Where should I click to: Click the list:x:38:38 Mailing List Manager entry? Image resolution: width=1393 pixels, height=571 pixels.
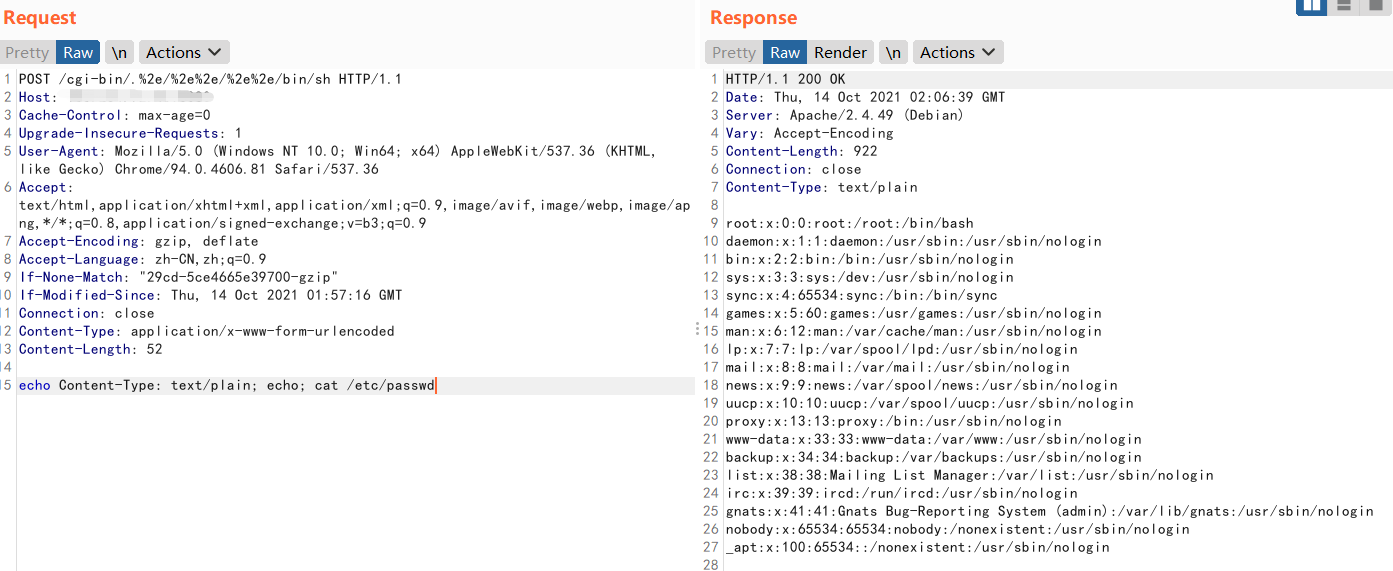970,475
